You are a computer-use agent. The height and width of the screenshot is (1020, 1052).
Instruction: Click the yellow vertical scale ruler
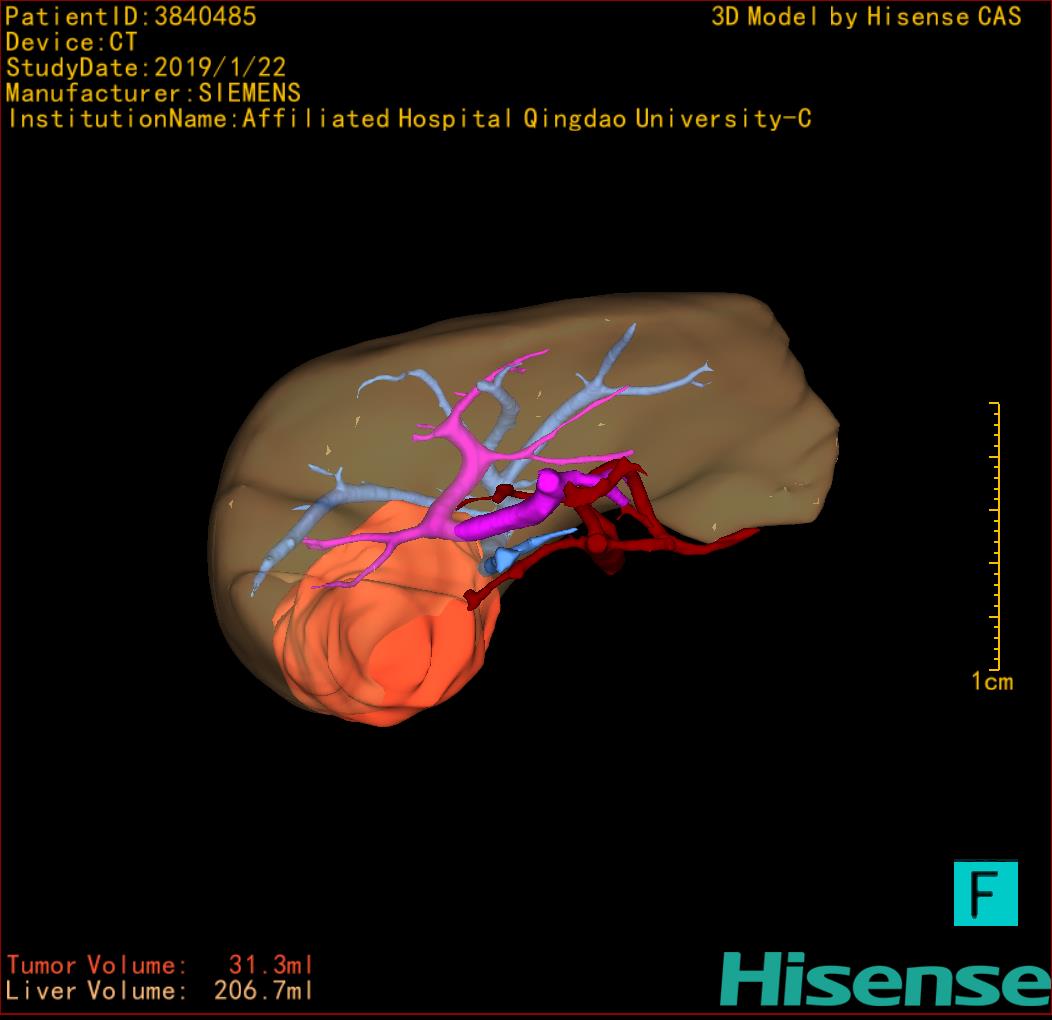point(996,535)
